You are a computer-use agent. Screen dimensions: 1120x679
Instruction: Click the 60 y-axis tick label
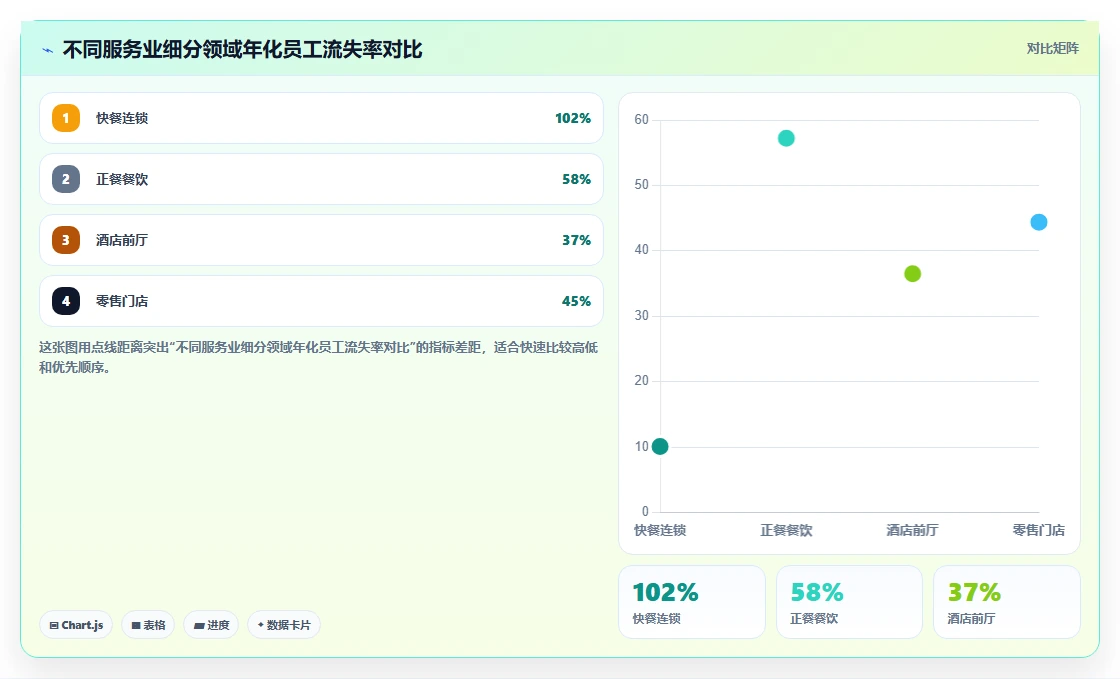click(641, 119)
